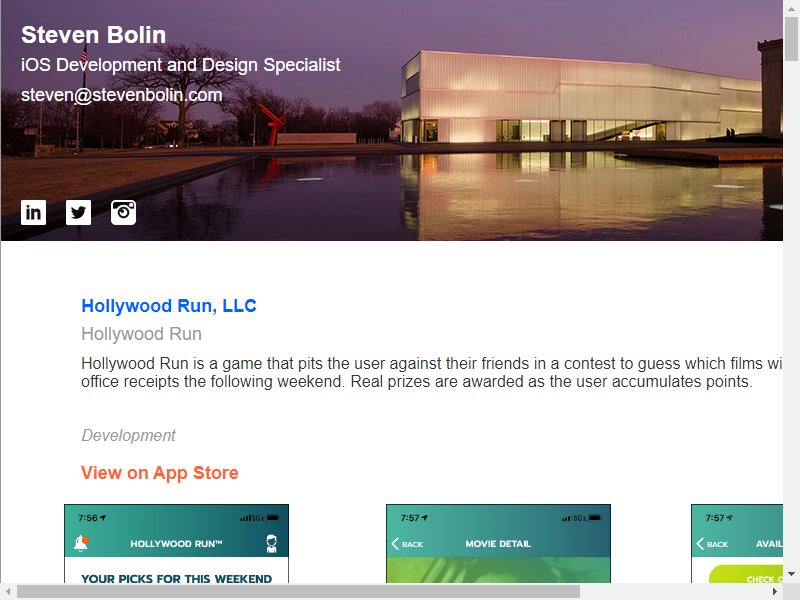The height and width of the screenshot is (600, 800).
Task: Click the vertical scrollbar up arrow
Action: pyautogui.click(x=791, y=8)
